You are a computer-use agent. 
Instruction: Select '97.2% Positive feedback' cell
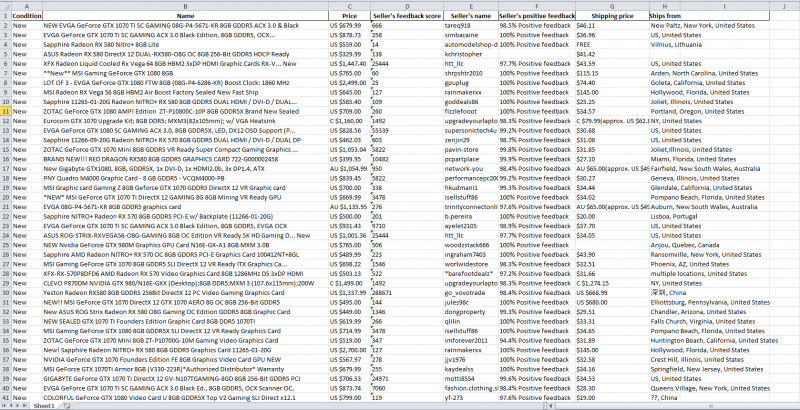[x=537, y=273]
